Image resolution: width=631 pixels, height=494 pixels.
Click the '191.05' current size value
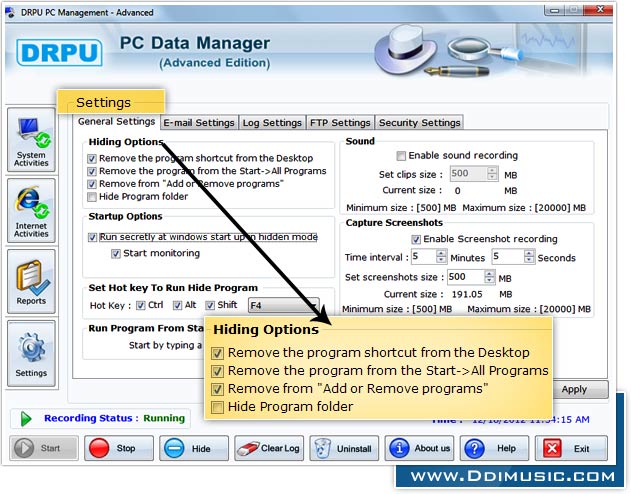pos(467,294)
